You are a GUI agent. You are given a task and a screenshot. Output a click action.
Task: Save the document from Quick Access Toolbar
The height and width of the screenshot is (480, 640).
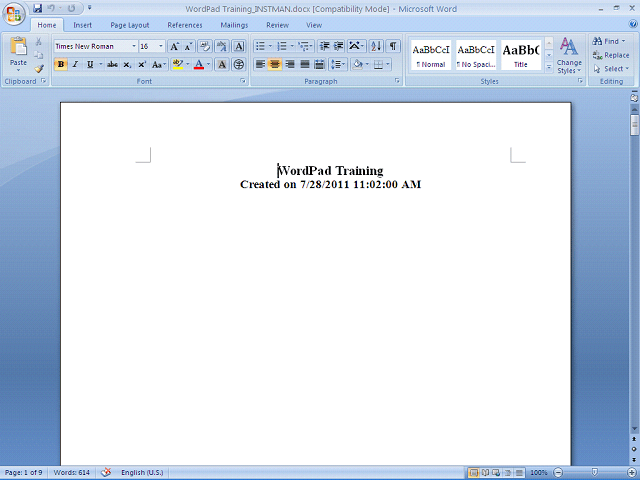pos(38,8)
